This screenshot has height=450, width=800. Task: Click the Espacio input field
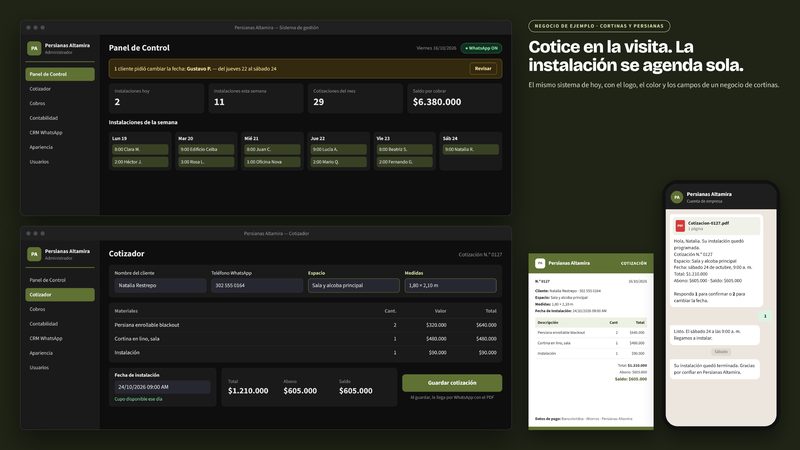tap(354, 285)
